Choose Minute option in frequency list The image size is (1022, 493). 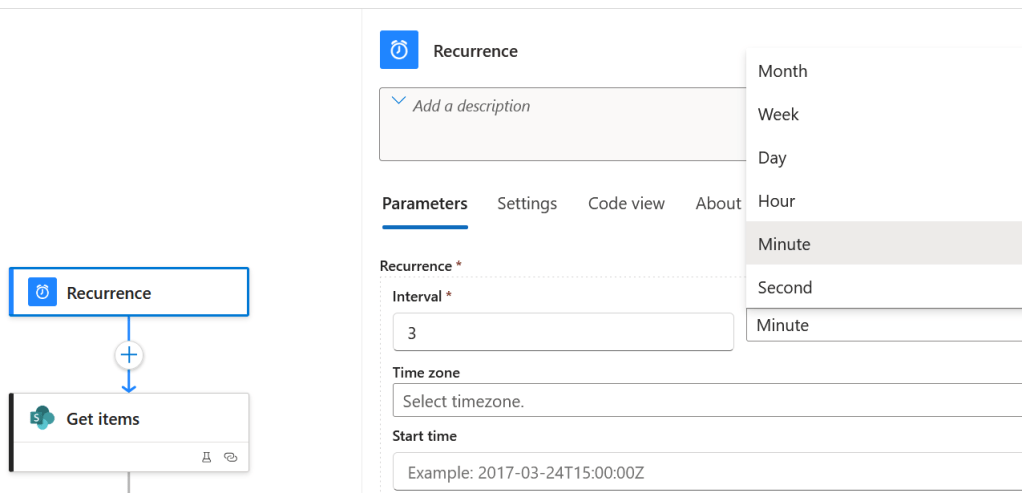pos(884,243)
